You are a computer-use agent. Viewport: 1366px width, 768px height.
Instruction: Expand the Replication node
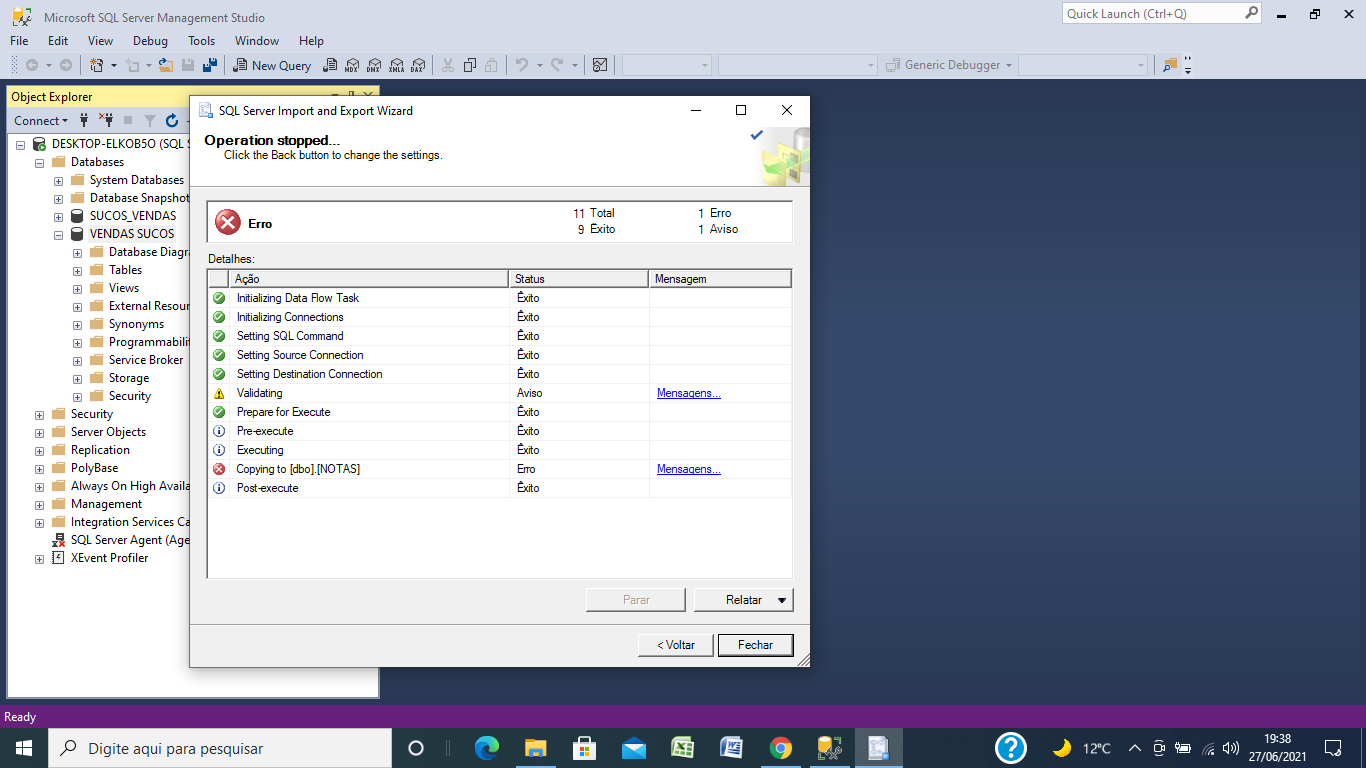tap(39, 450)
